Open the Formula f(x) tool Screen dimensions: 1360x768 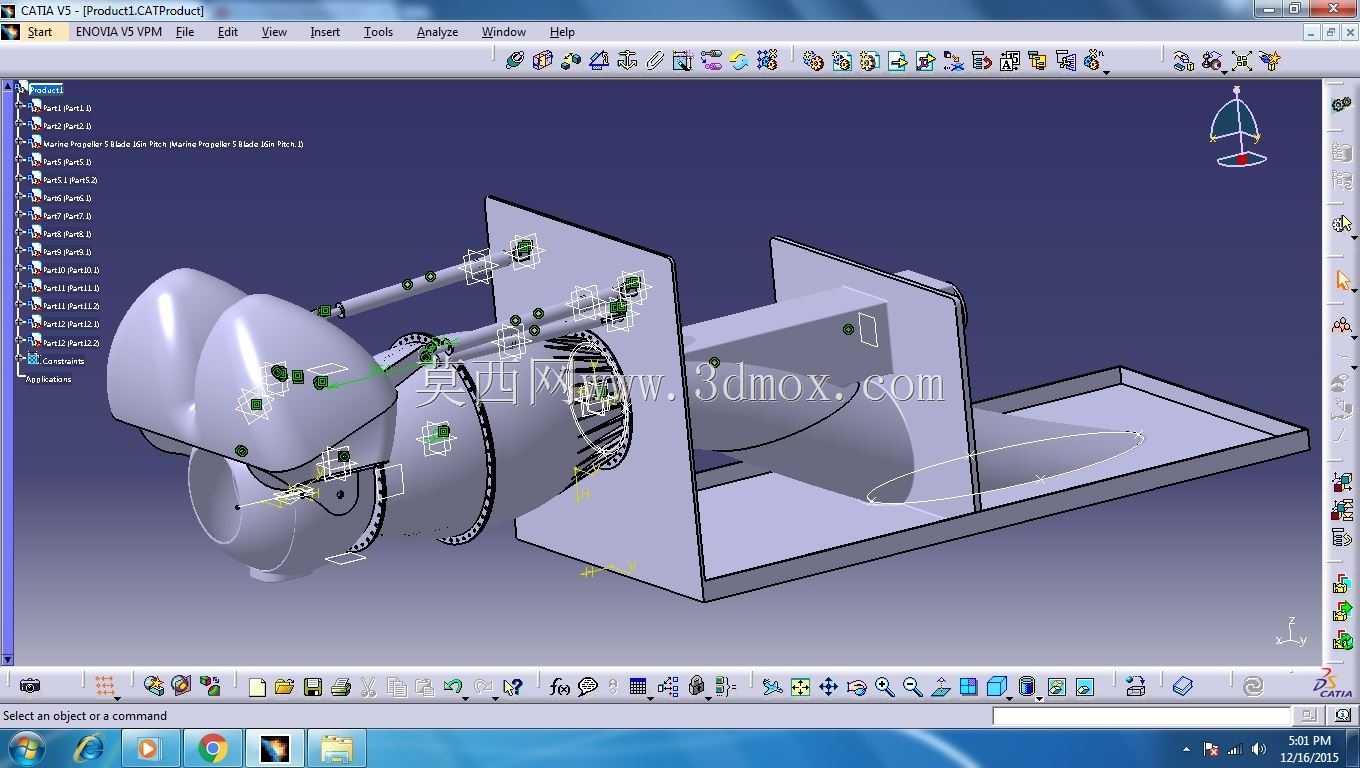point(560,687)
